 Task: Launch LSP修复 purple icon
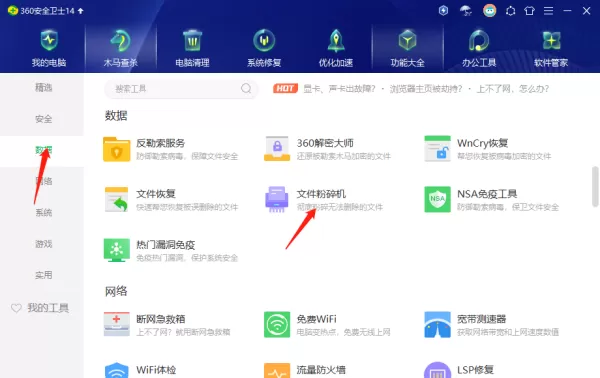437,370
